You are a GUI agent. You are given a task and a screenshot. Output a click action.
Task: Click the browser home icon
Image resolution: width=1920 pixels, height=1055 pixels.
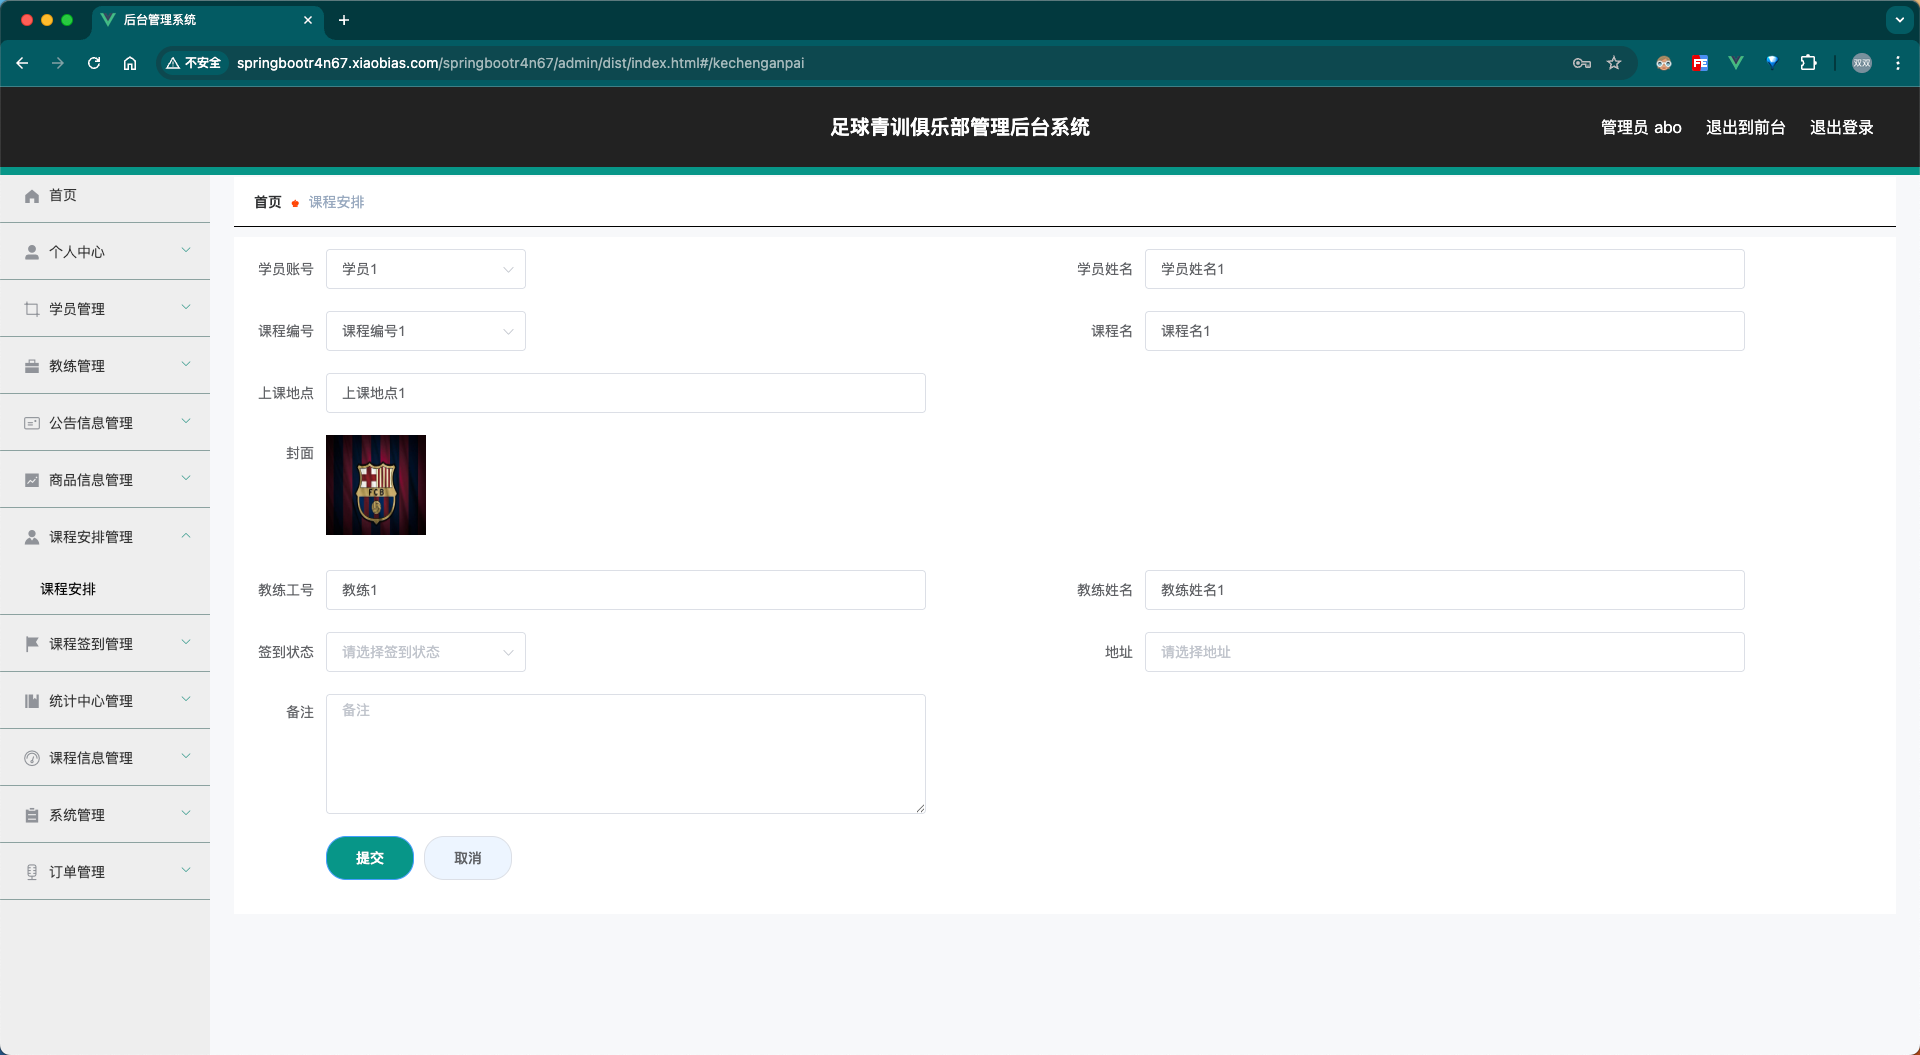click(x=130, y=63)
